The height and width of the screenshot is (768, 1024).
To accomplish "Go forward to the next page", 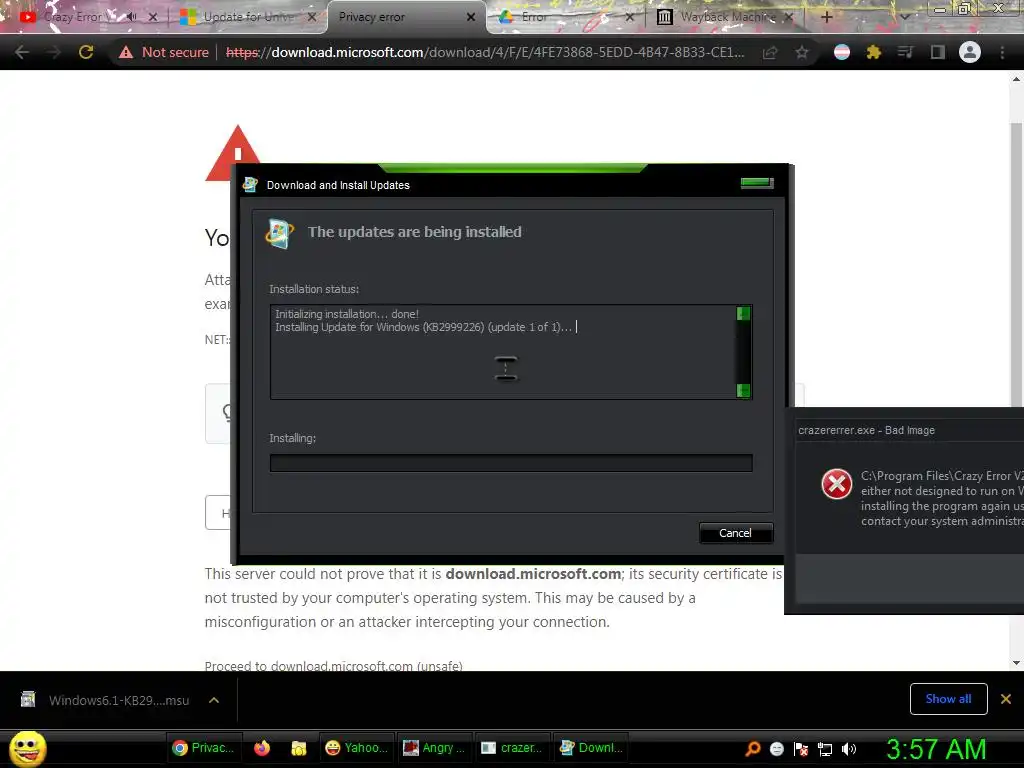I will [x=54, y=52].
